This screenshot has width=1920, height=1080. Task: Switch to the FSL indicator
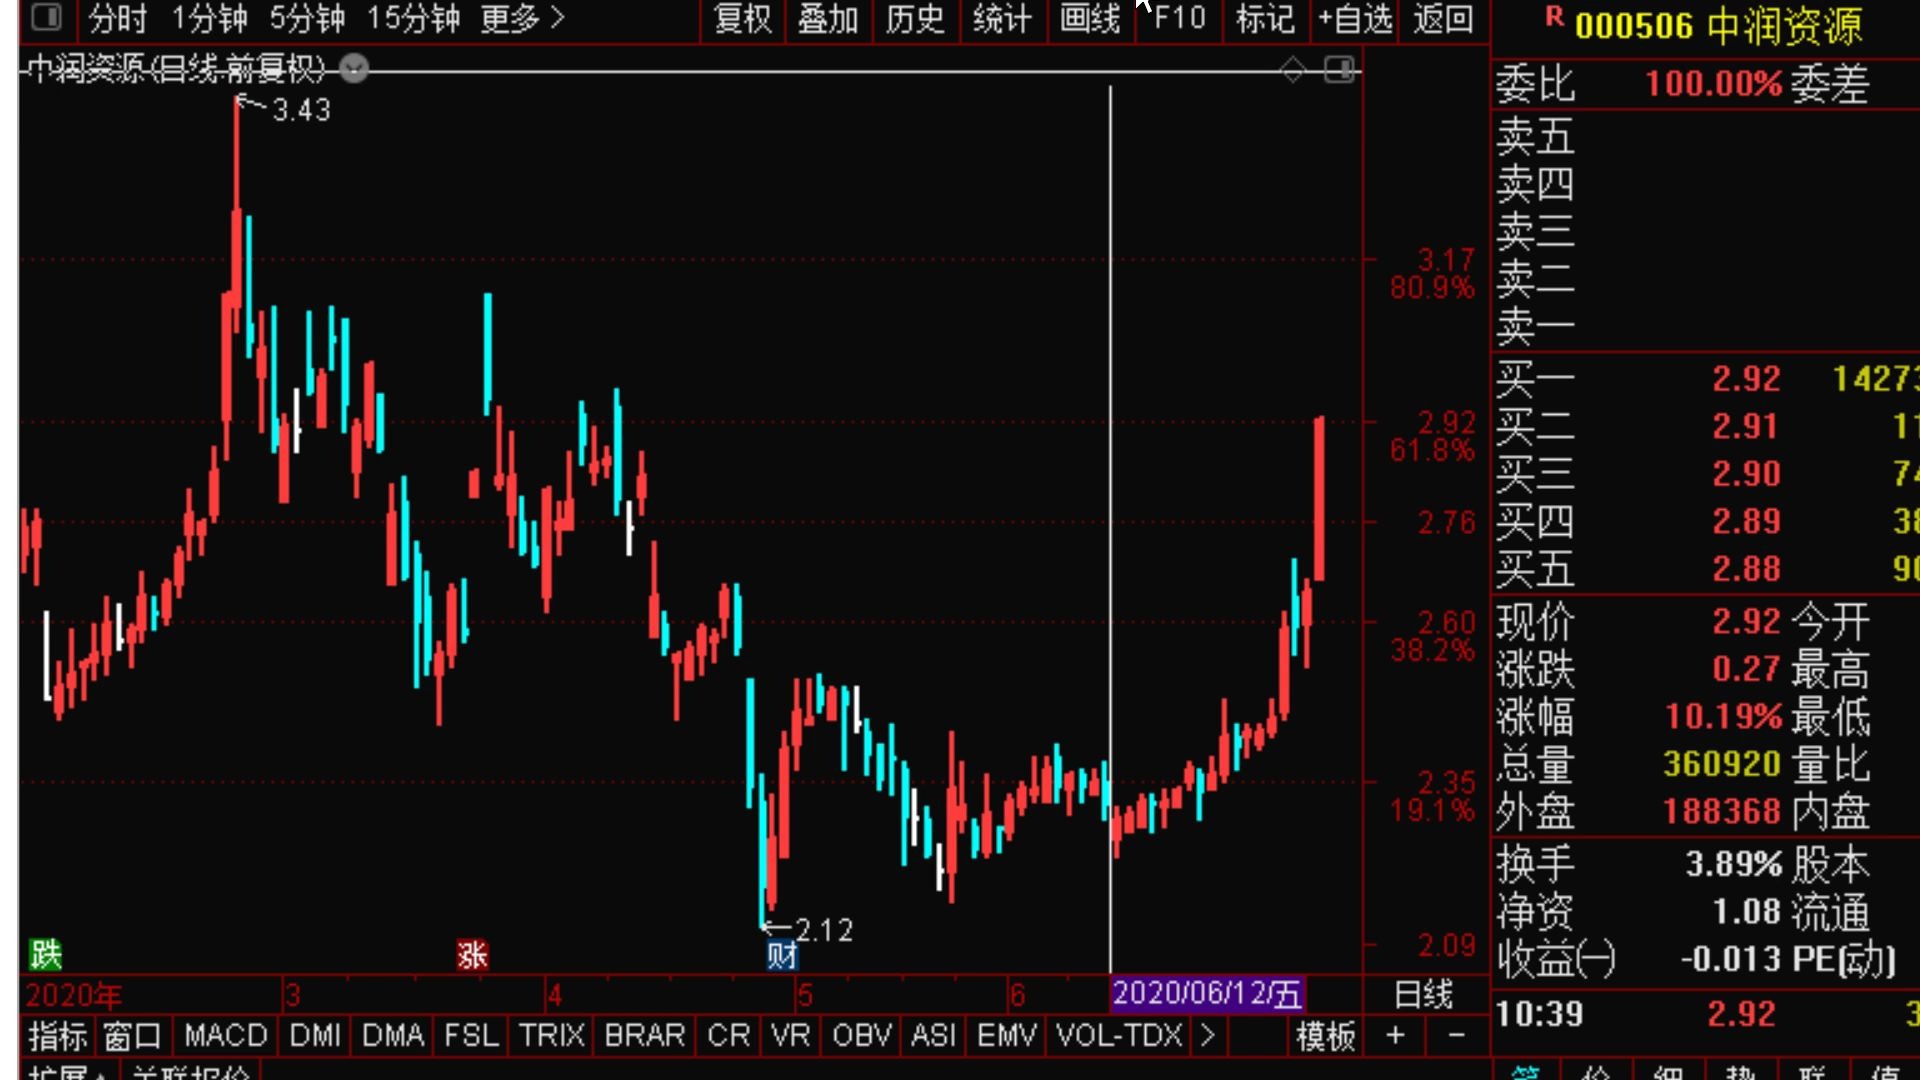point(471,1035)
